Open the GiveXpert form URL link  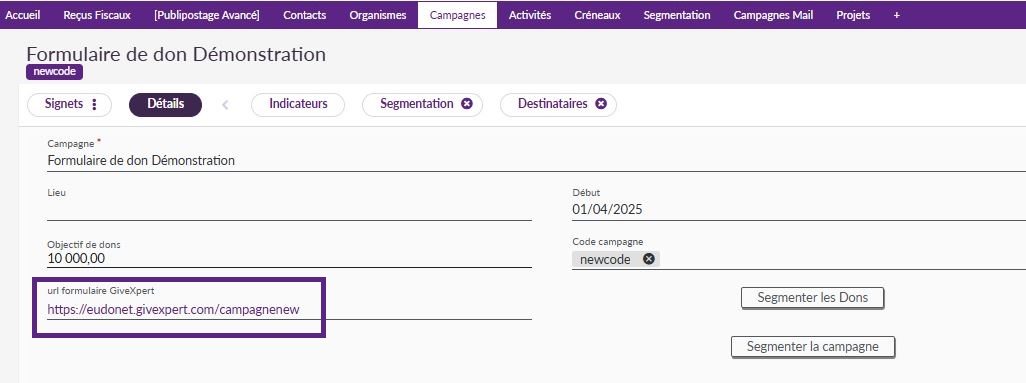173,310
